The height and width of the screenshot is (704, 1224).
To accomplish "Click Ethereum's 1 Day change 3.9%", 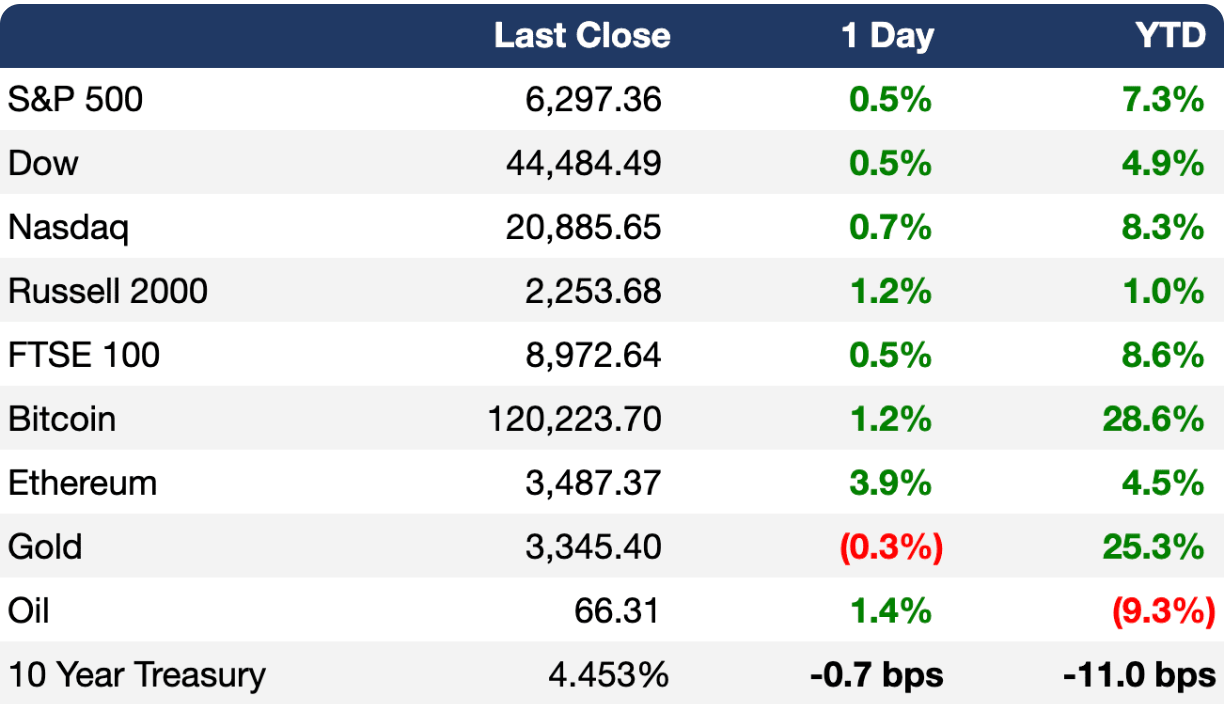I will pyautogui.click(x=891, y=483).
